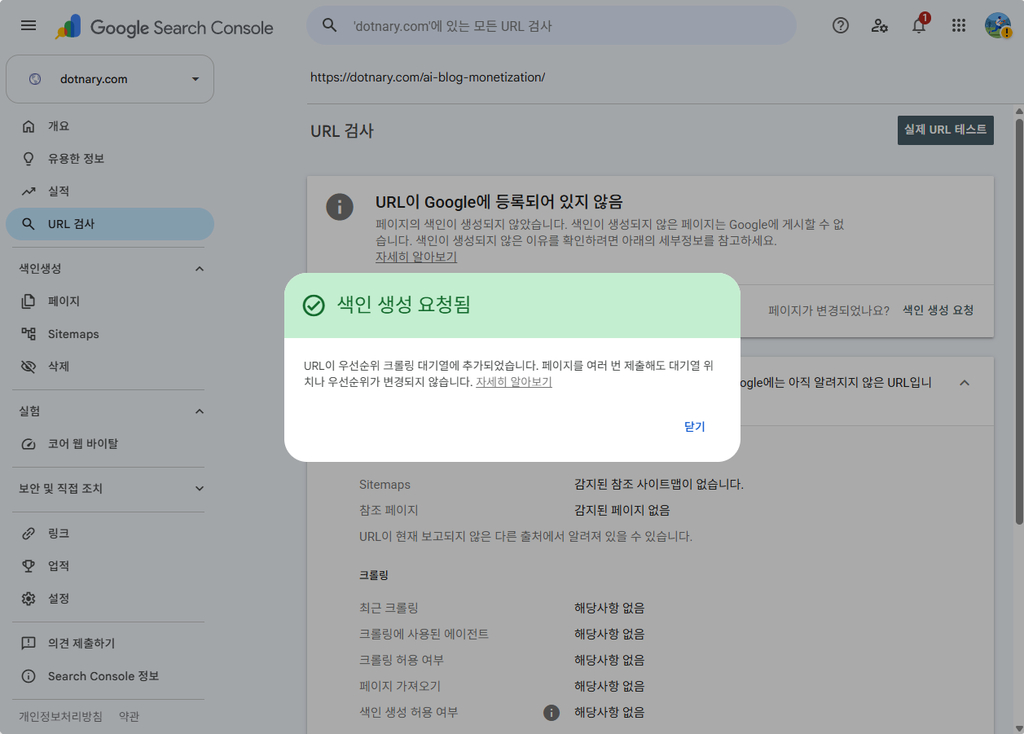Click the 감지된 참조 사이트맵이 없습니다 value
Image resolution: width=1024 pixels, height=734 pixels.
pyautogui.click(x=658, y=485)
